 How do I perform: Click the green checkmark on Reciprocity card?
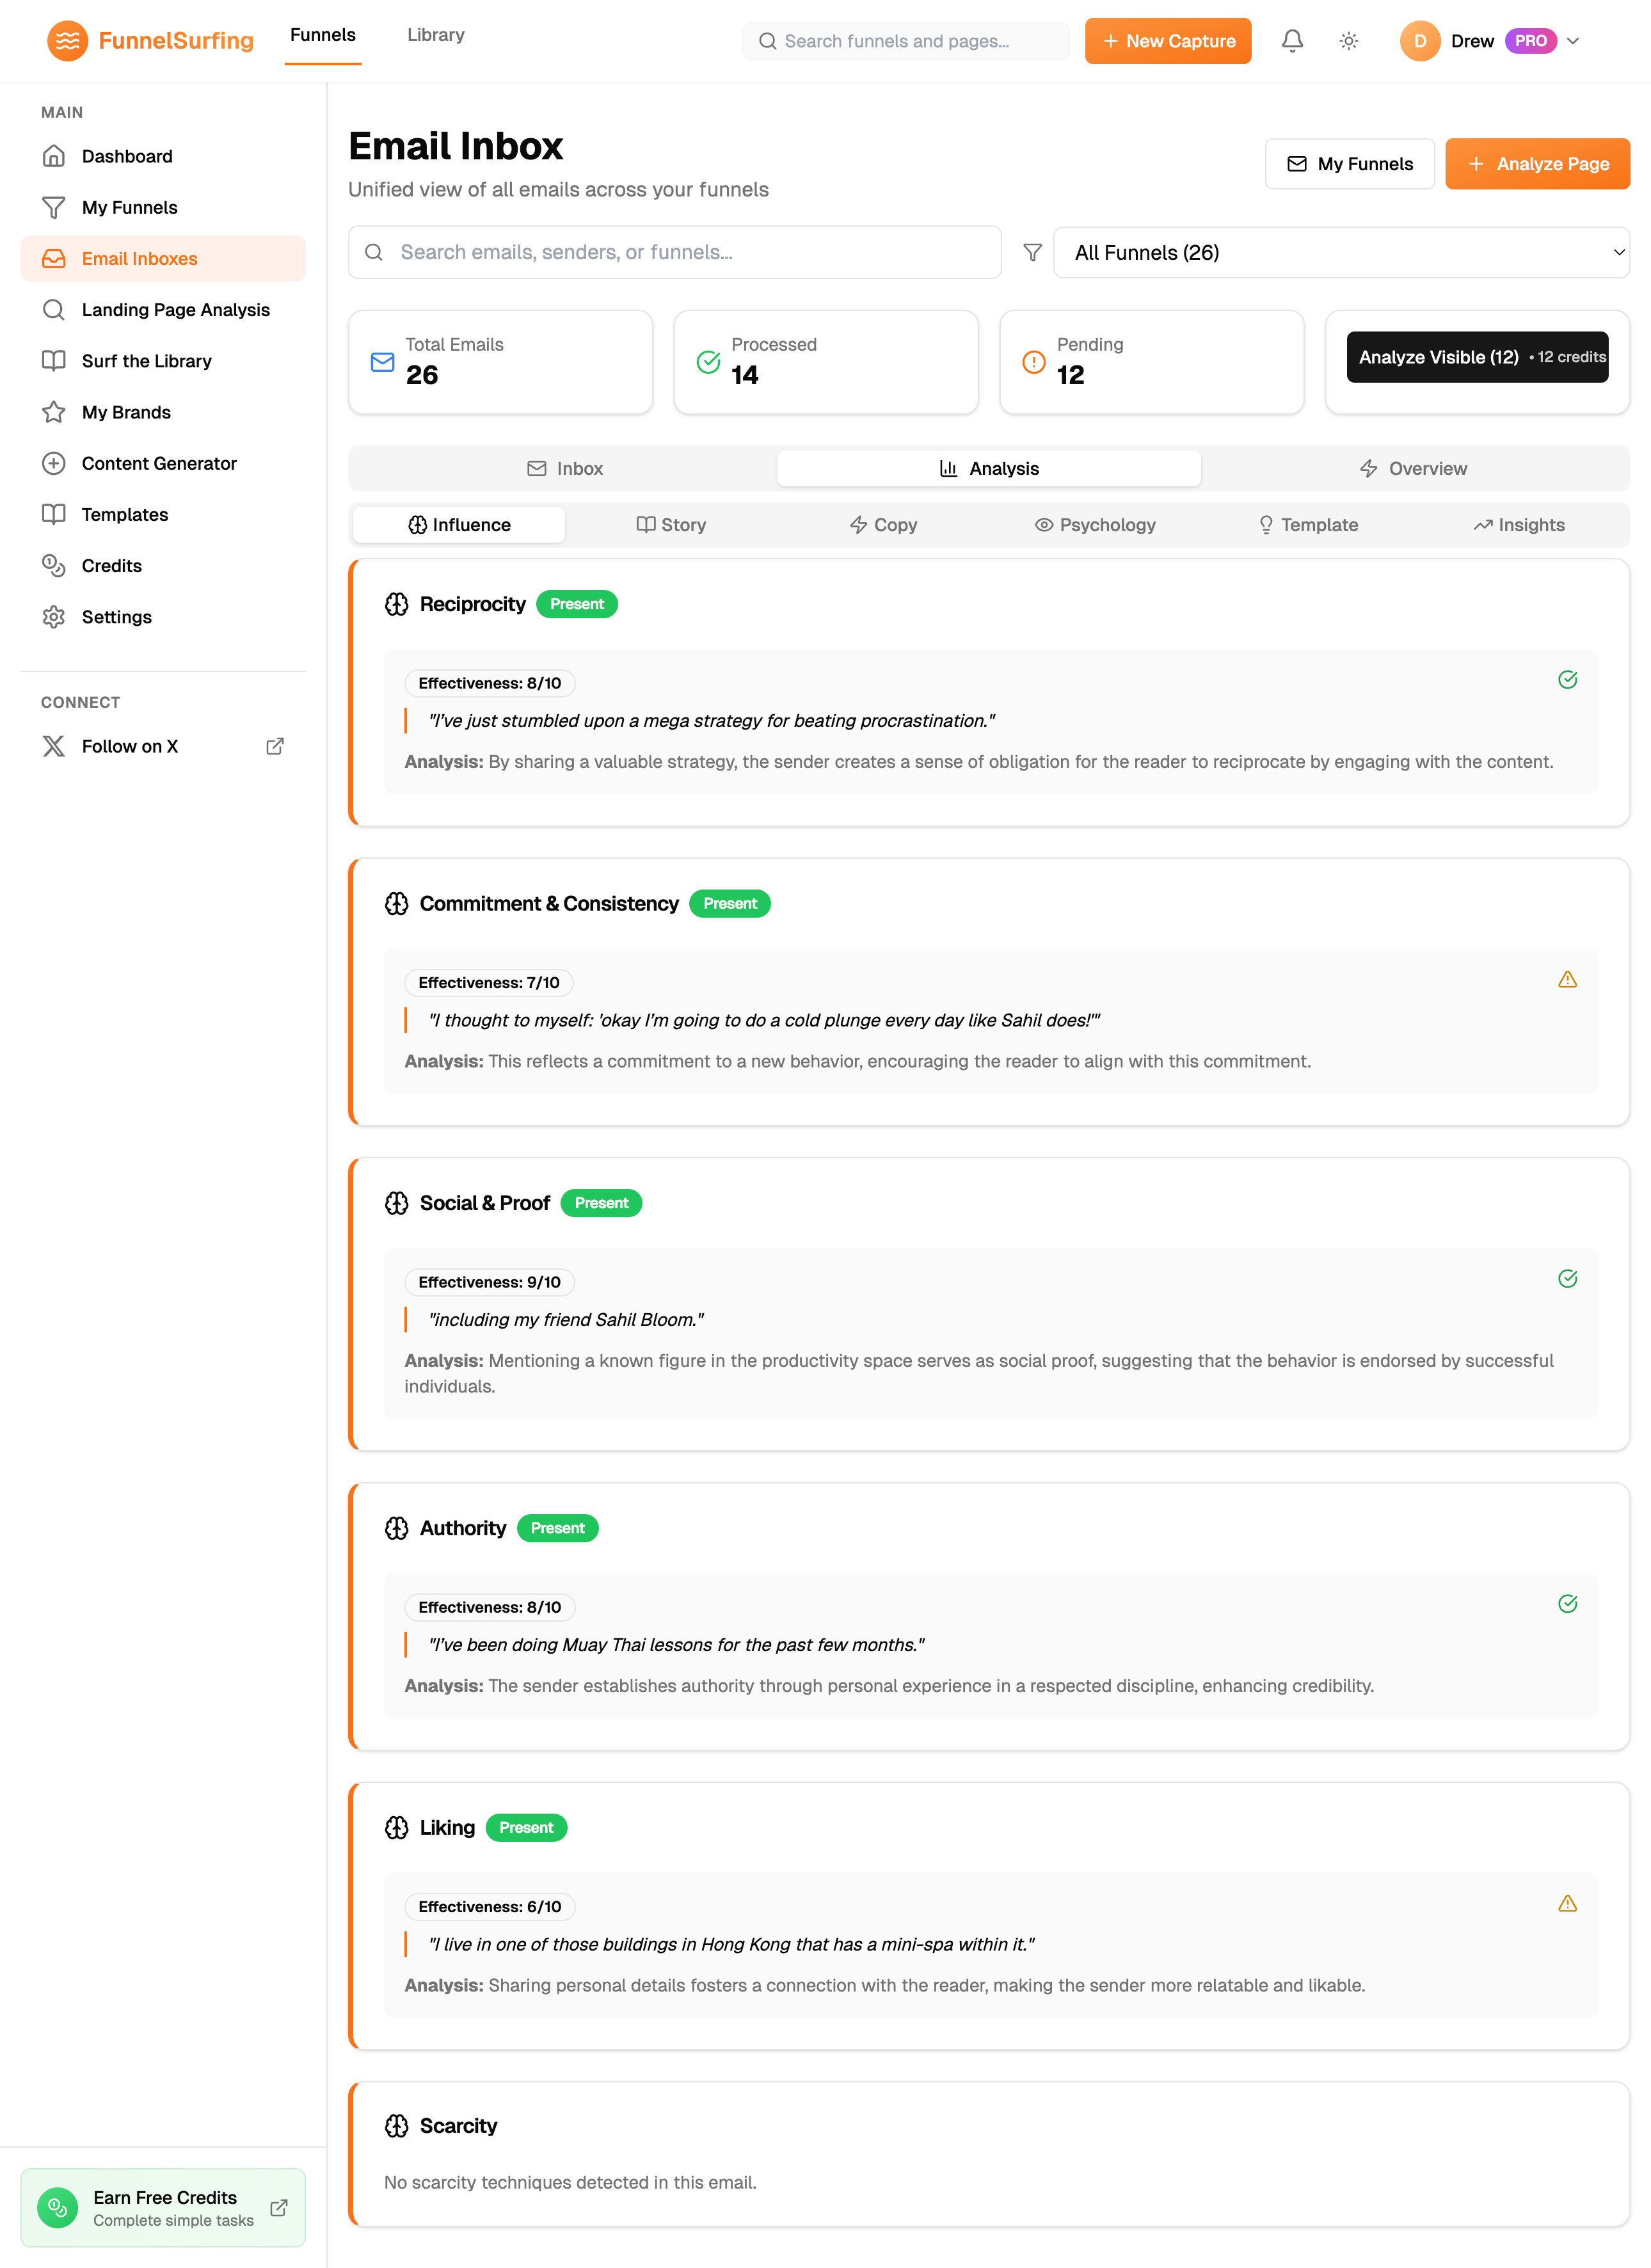(x=1567, y=679)
